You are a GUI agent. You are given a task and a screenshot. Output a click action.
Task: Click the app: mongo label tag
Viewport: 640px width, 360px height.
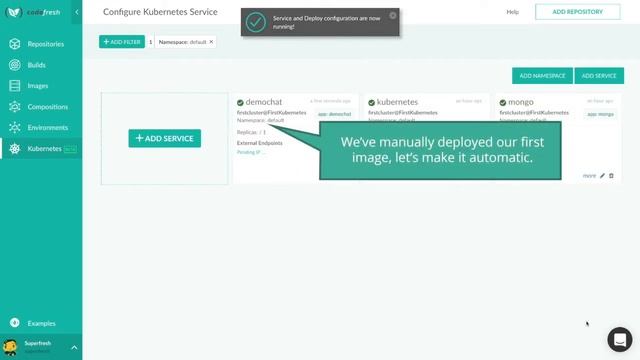click(600, 114)
